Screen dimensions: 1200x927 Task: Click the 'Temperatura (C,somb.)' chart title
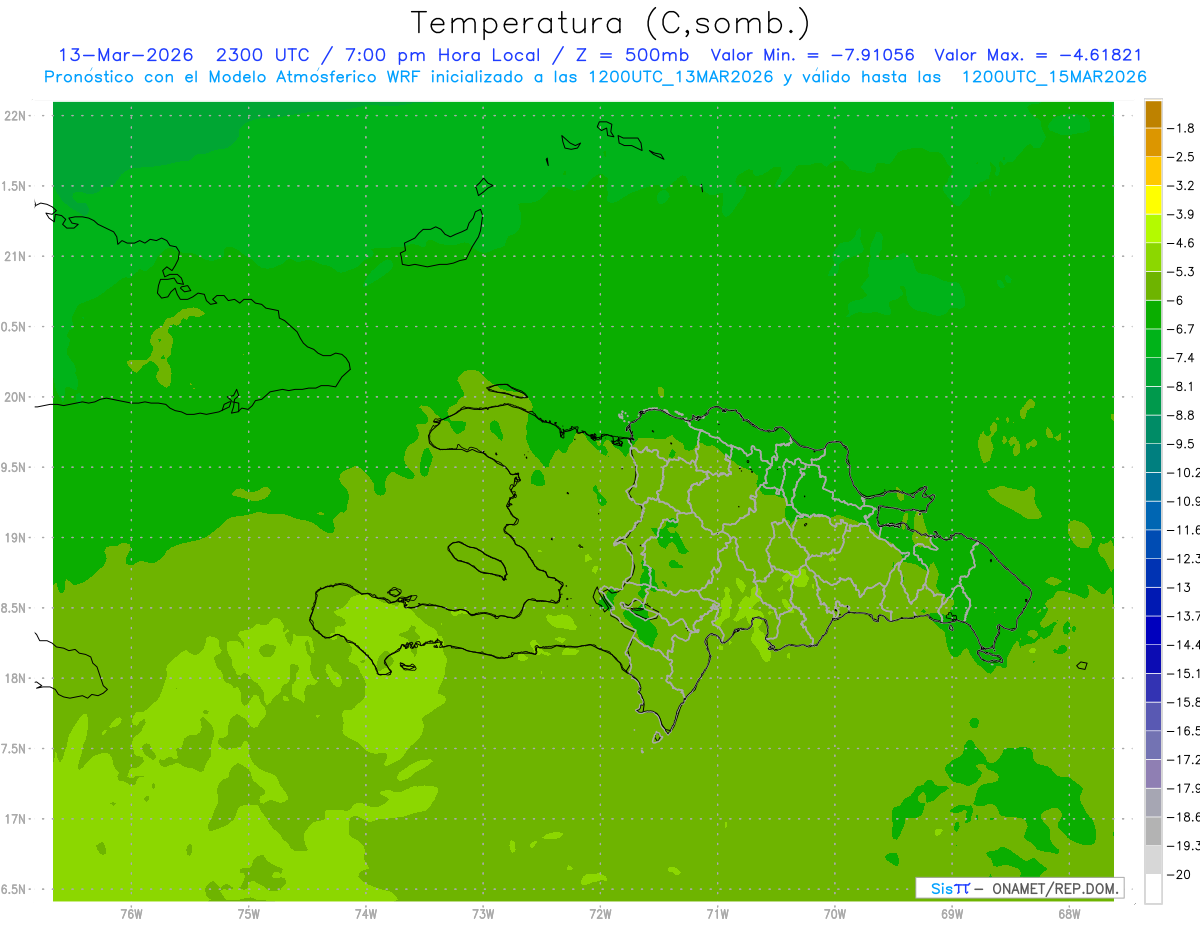click(611, 23)
